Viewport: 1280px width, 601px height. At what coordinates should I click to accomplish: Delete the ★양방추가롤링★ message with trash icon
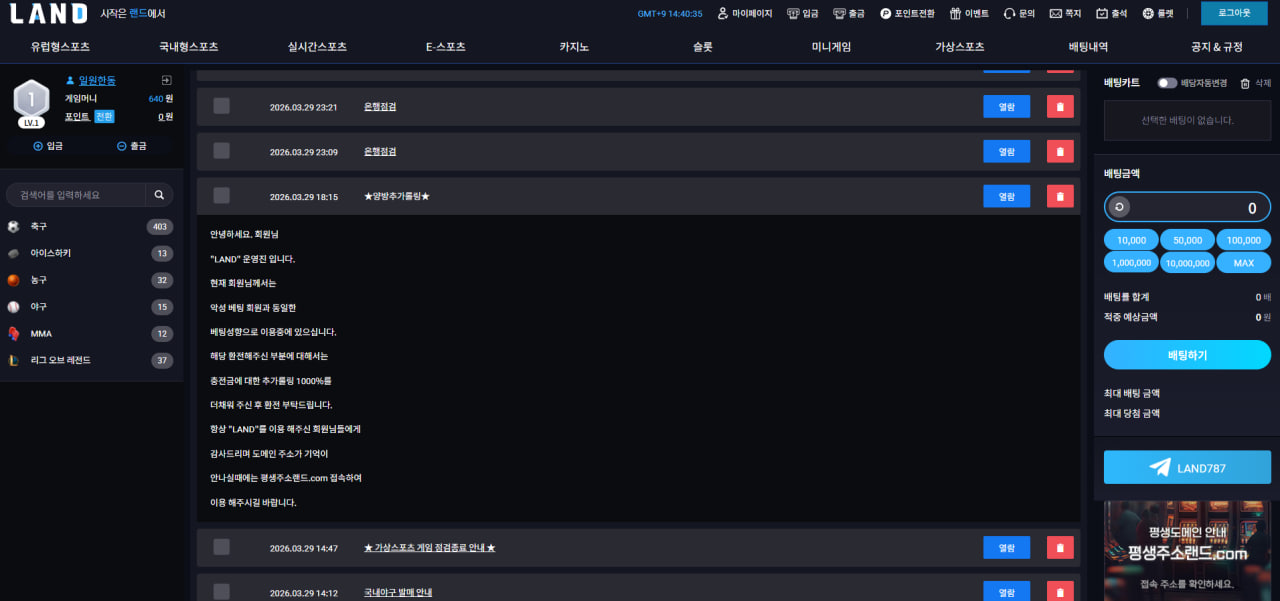click(x=1060, y=196)
